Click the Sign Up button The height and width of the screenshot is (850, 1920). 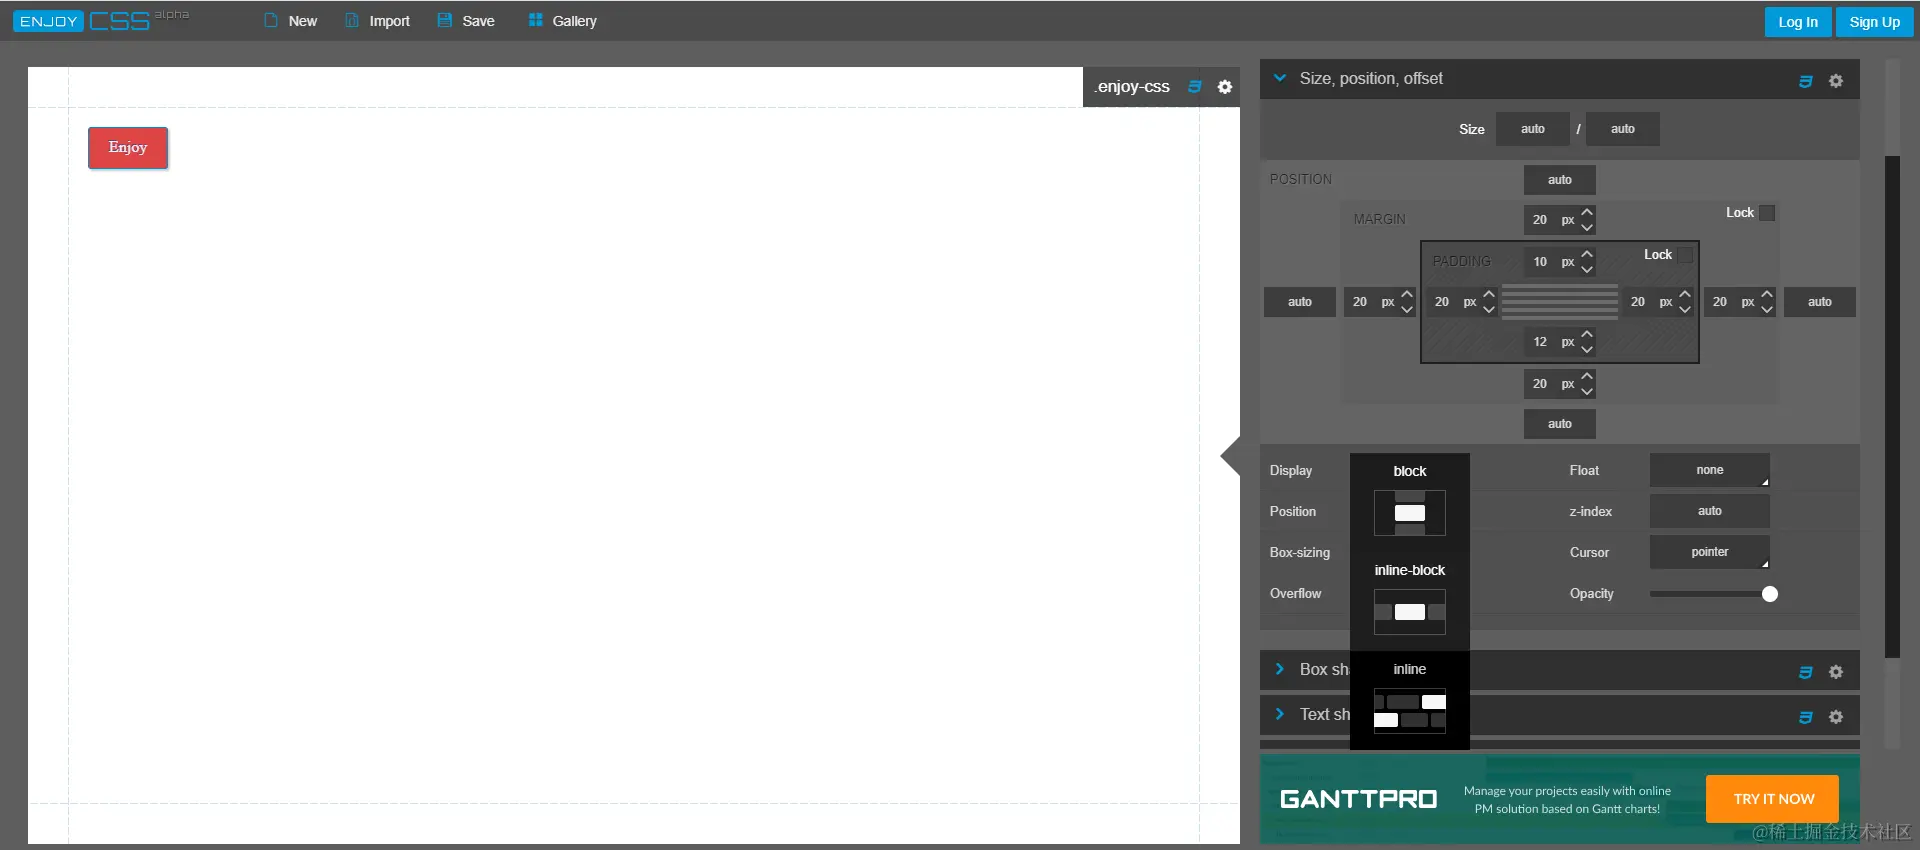coord(1875,22)
